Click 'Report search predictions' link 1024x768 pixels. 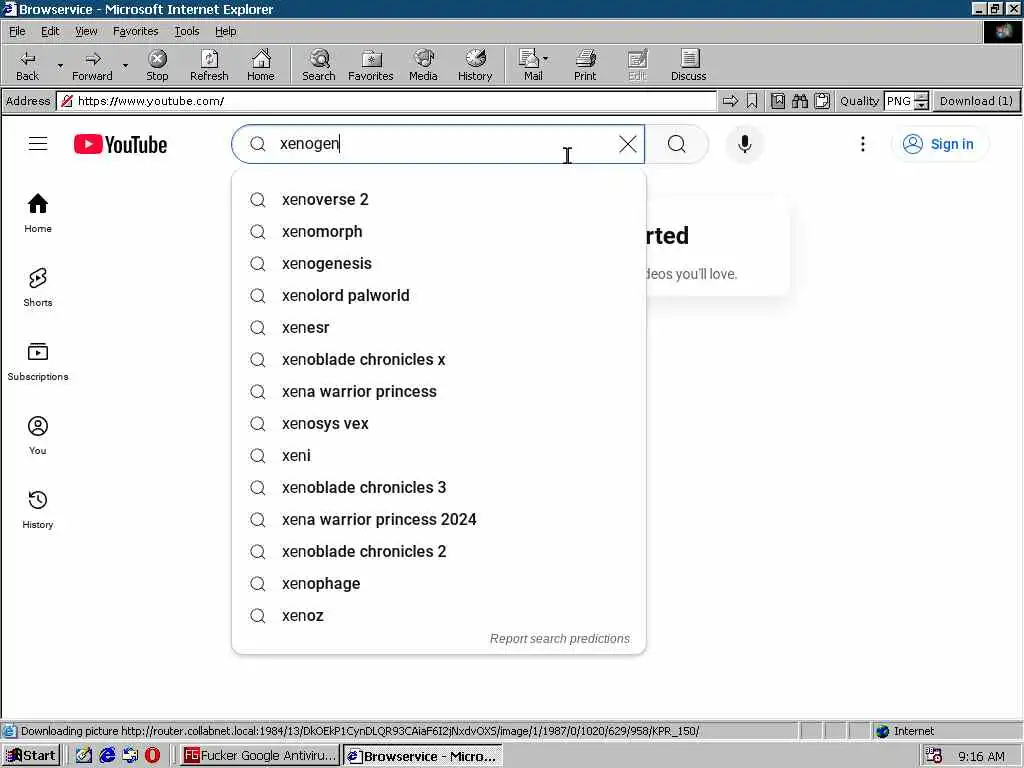pyautogui.click(x=560, y=639)
